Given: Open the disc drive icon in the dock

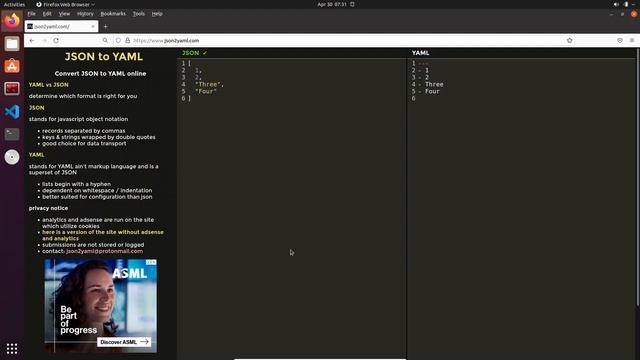Looking at the screenshot, I should [12, 157].
